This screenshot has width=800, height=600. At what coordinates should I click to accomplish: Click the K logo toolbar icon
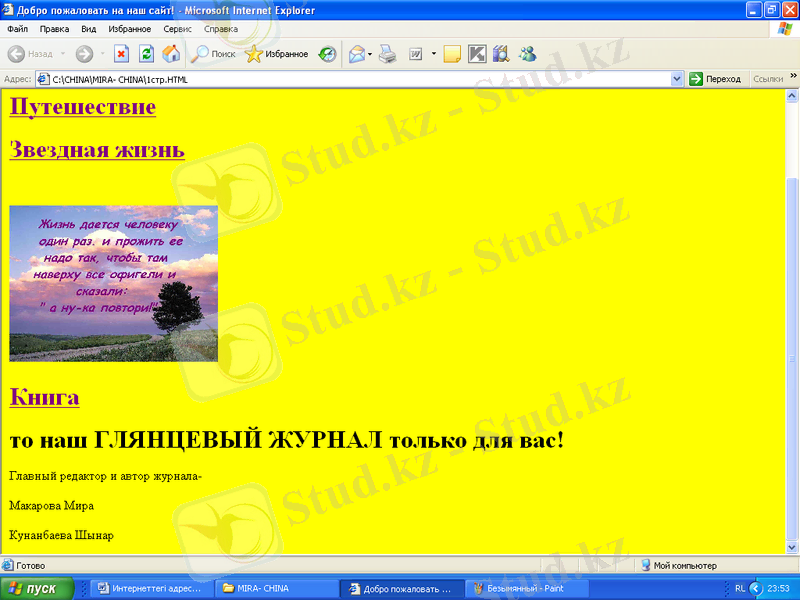pyautogui.click(x=477, y=54)
